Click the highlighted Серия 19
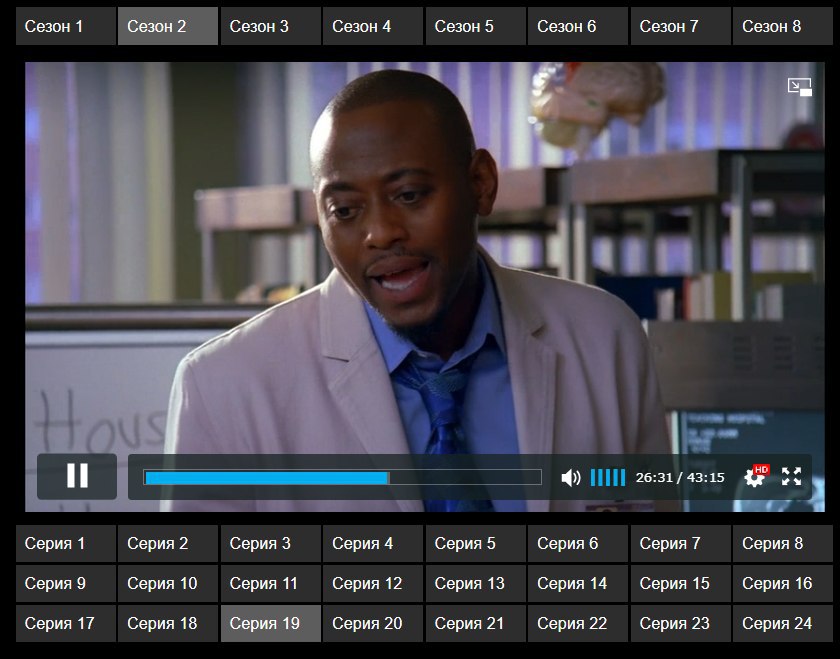Screen dimensions: 840x659 (x=271, y=624)
